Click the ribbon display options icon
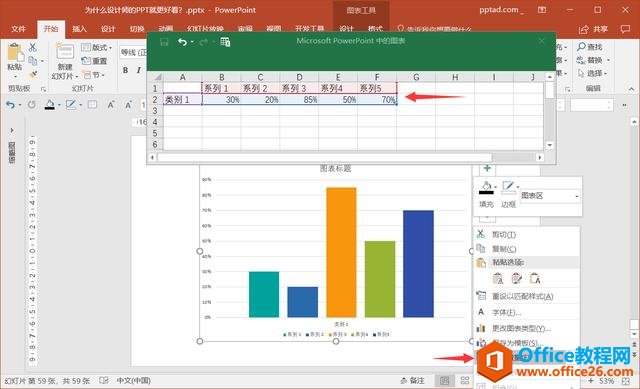This screenshot has width=640, height=389. click(x=542, y=10)
